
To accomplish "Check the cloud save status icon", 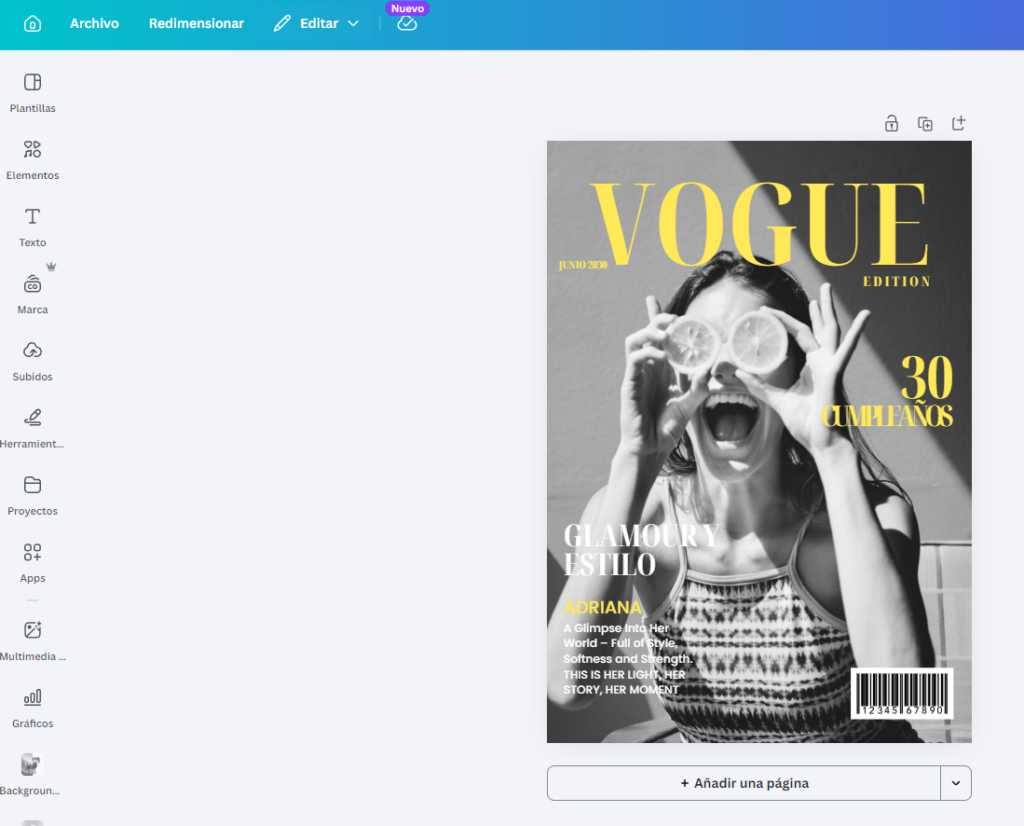I will pos(407,24).
